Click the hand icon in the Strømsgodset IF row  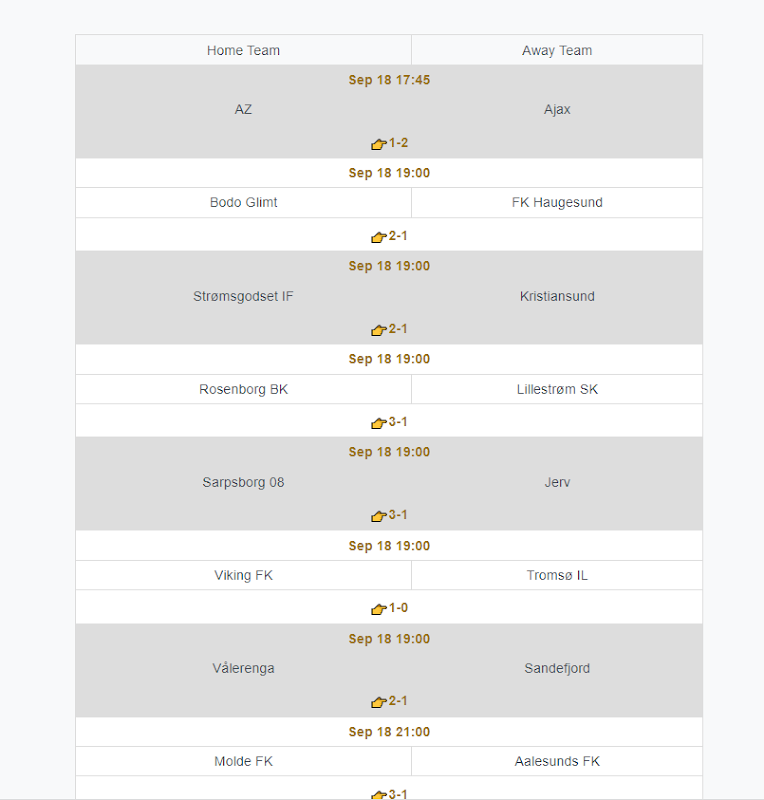click(378, 330)
